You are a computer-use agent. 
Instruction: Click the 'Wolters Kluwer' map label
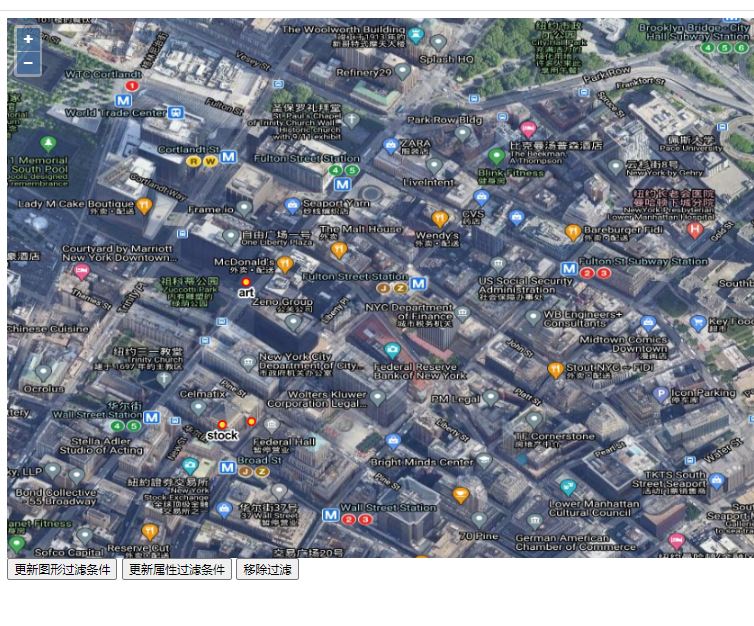pyautogui.click(x=327, y=394)
